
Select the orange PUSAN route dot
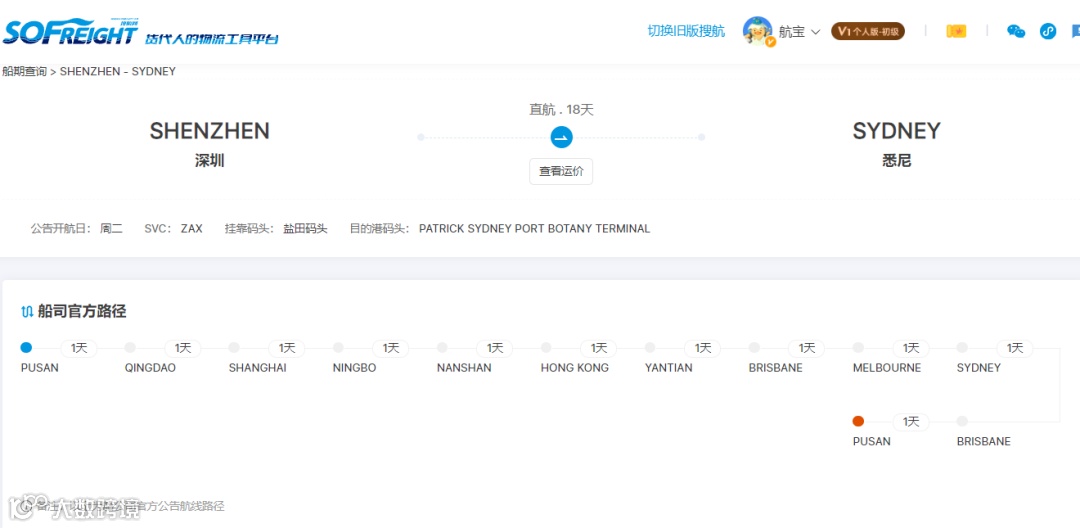pos(858,421)
